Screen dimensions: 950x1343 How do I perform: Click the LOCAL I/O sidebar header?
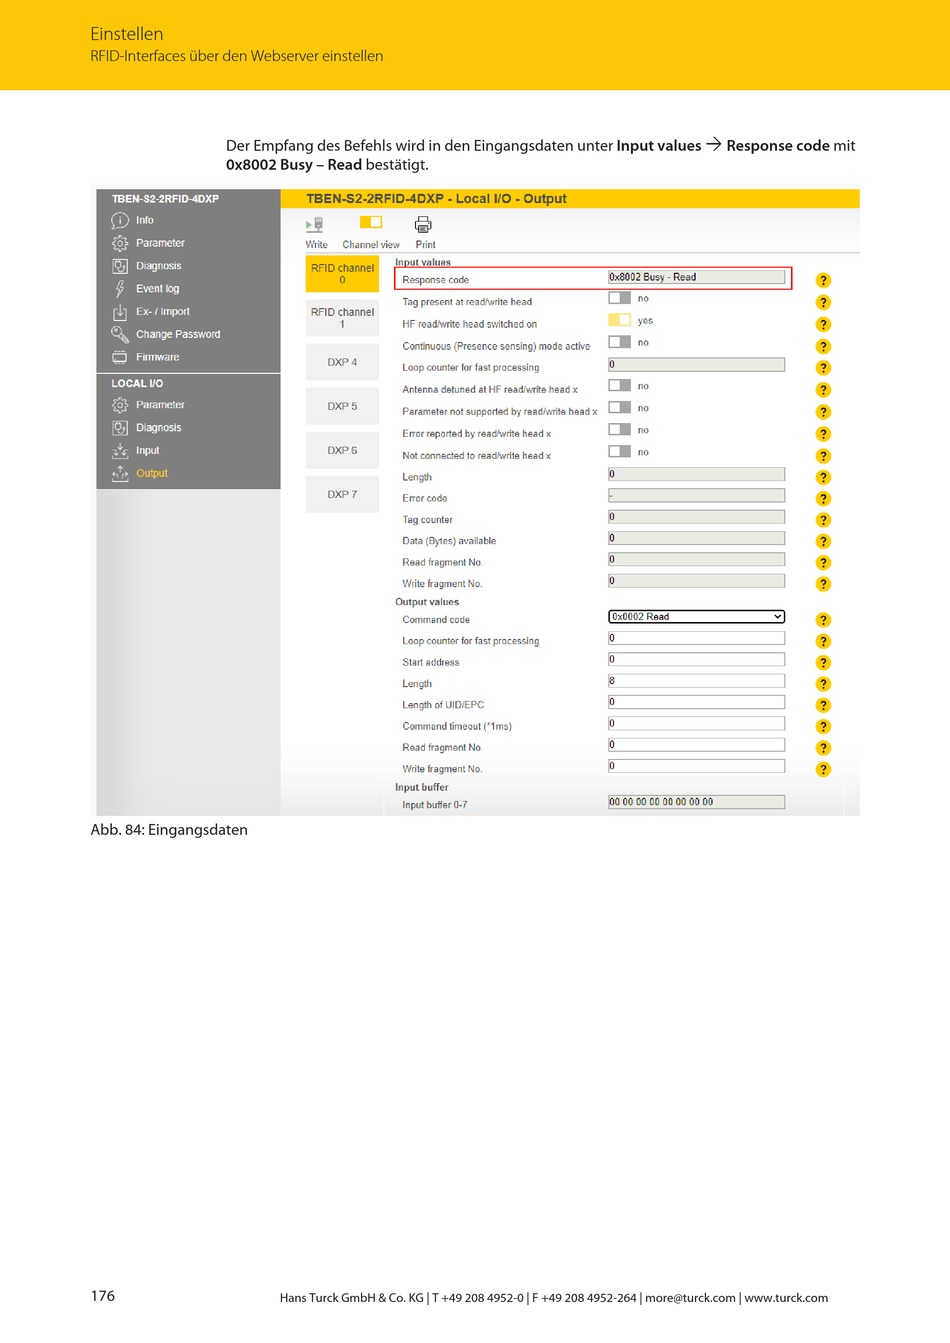point(137,384)
